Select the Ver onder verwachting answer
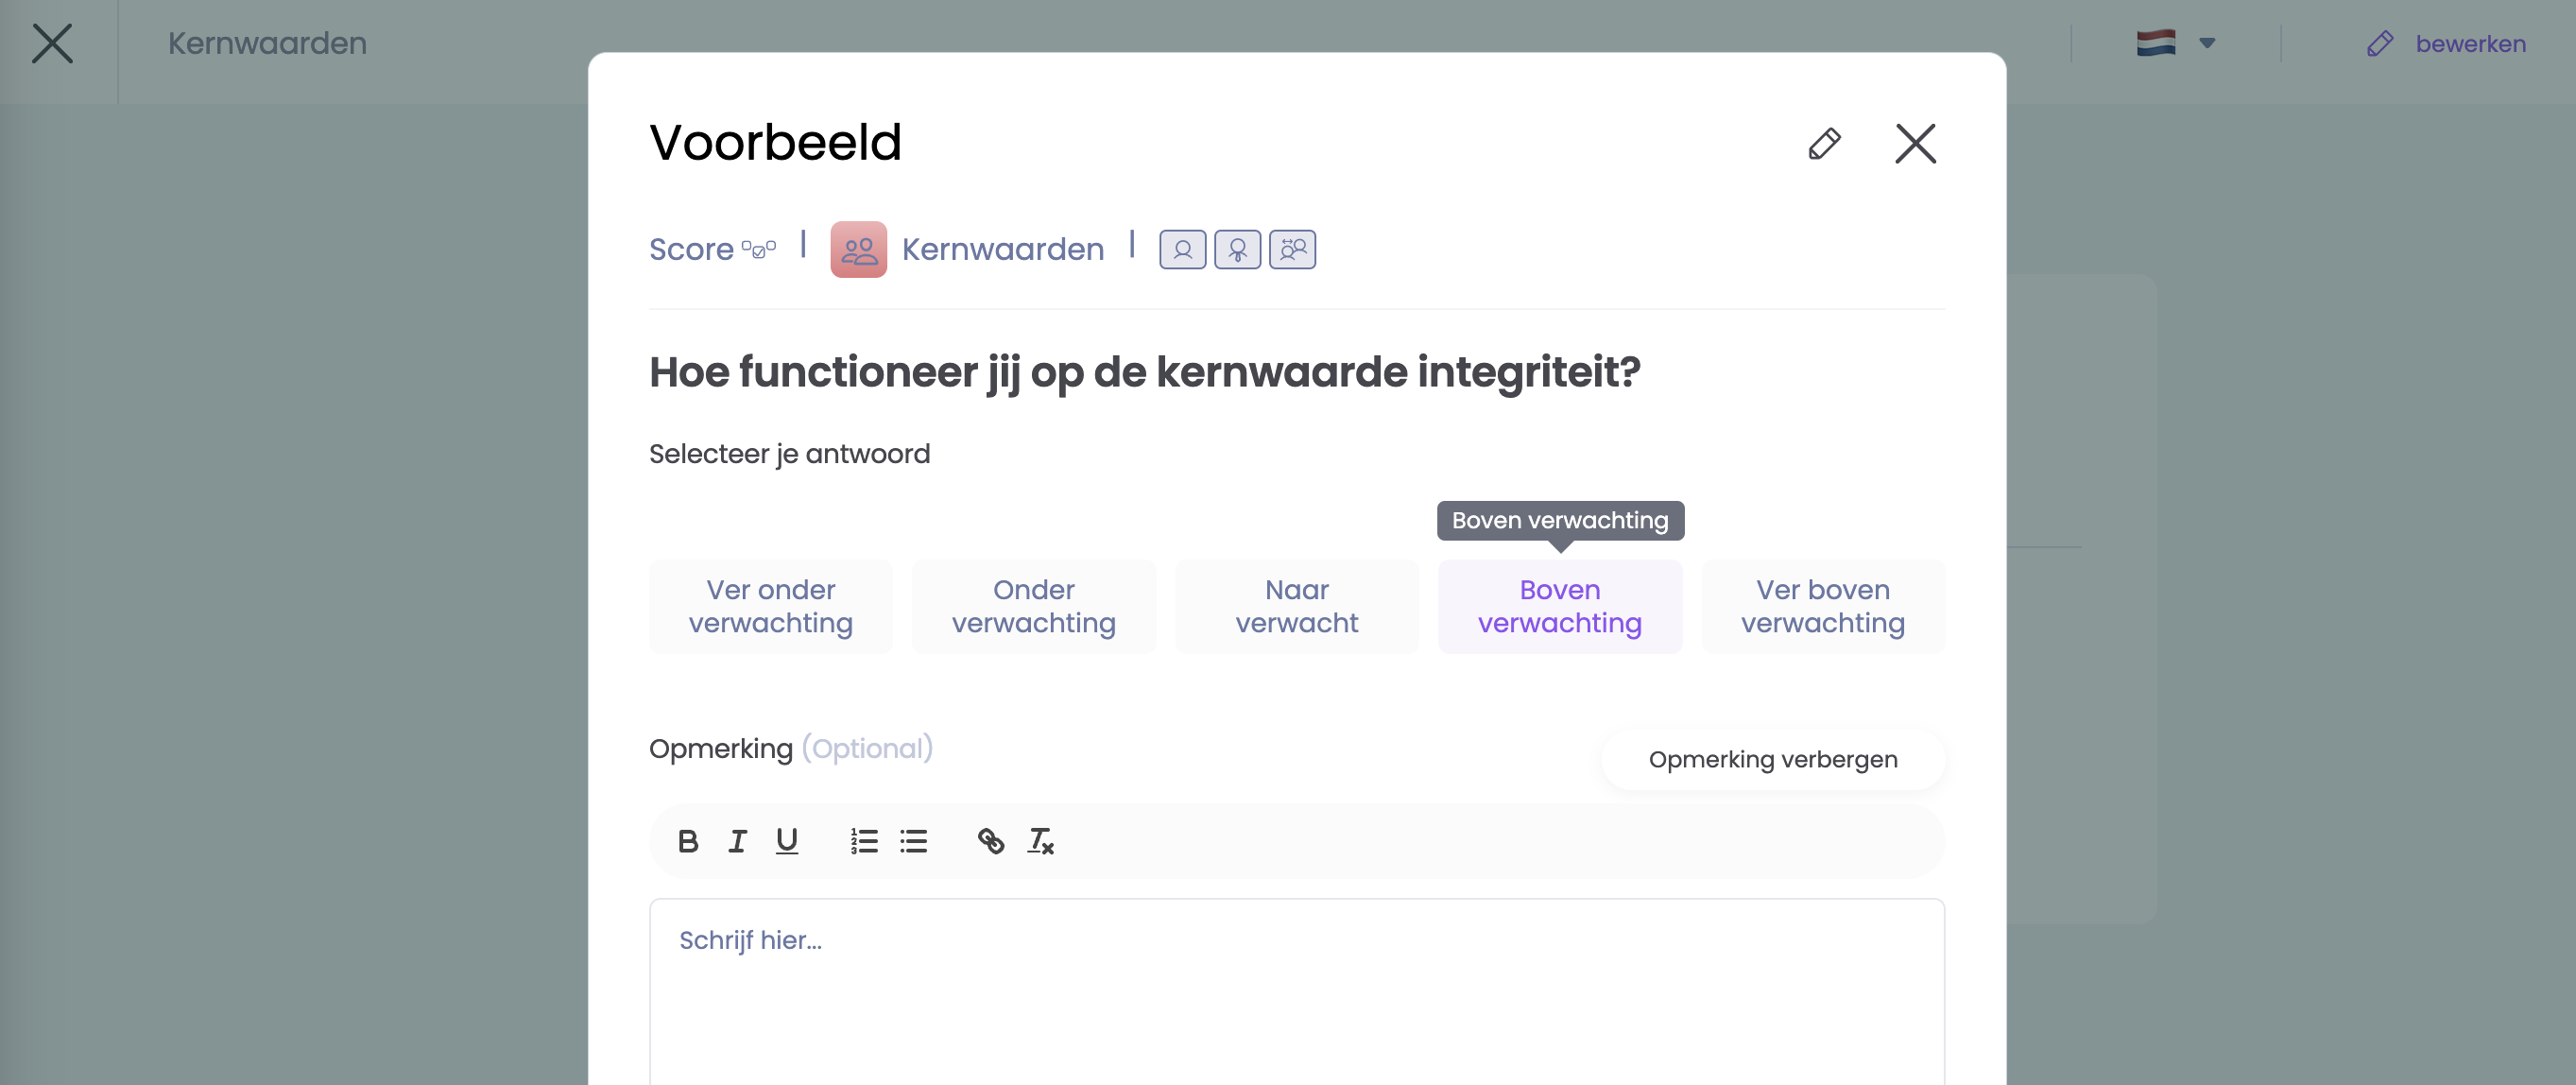This screenshot has width=2576, height=1085. pyautogui.click(x=770, y=606)
